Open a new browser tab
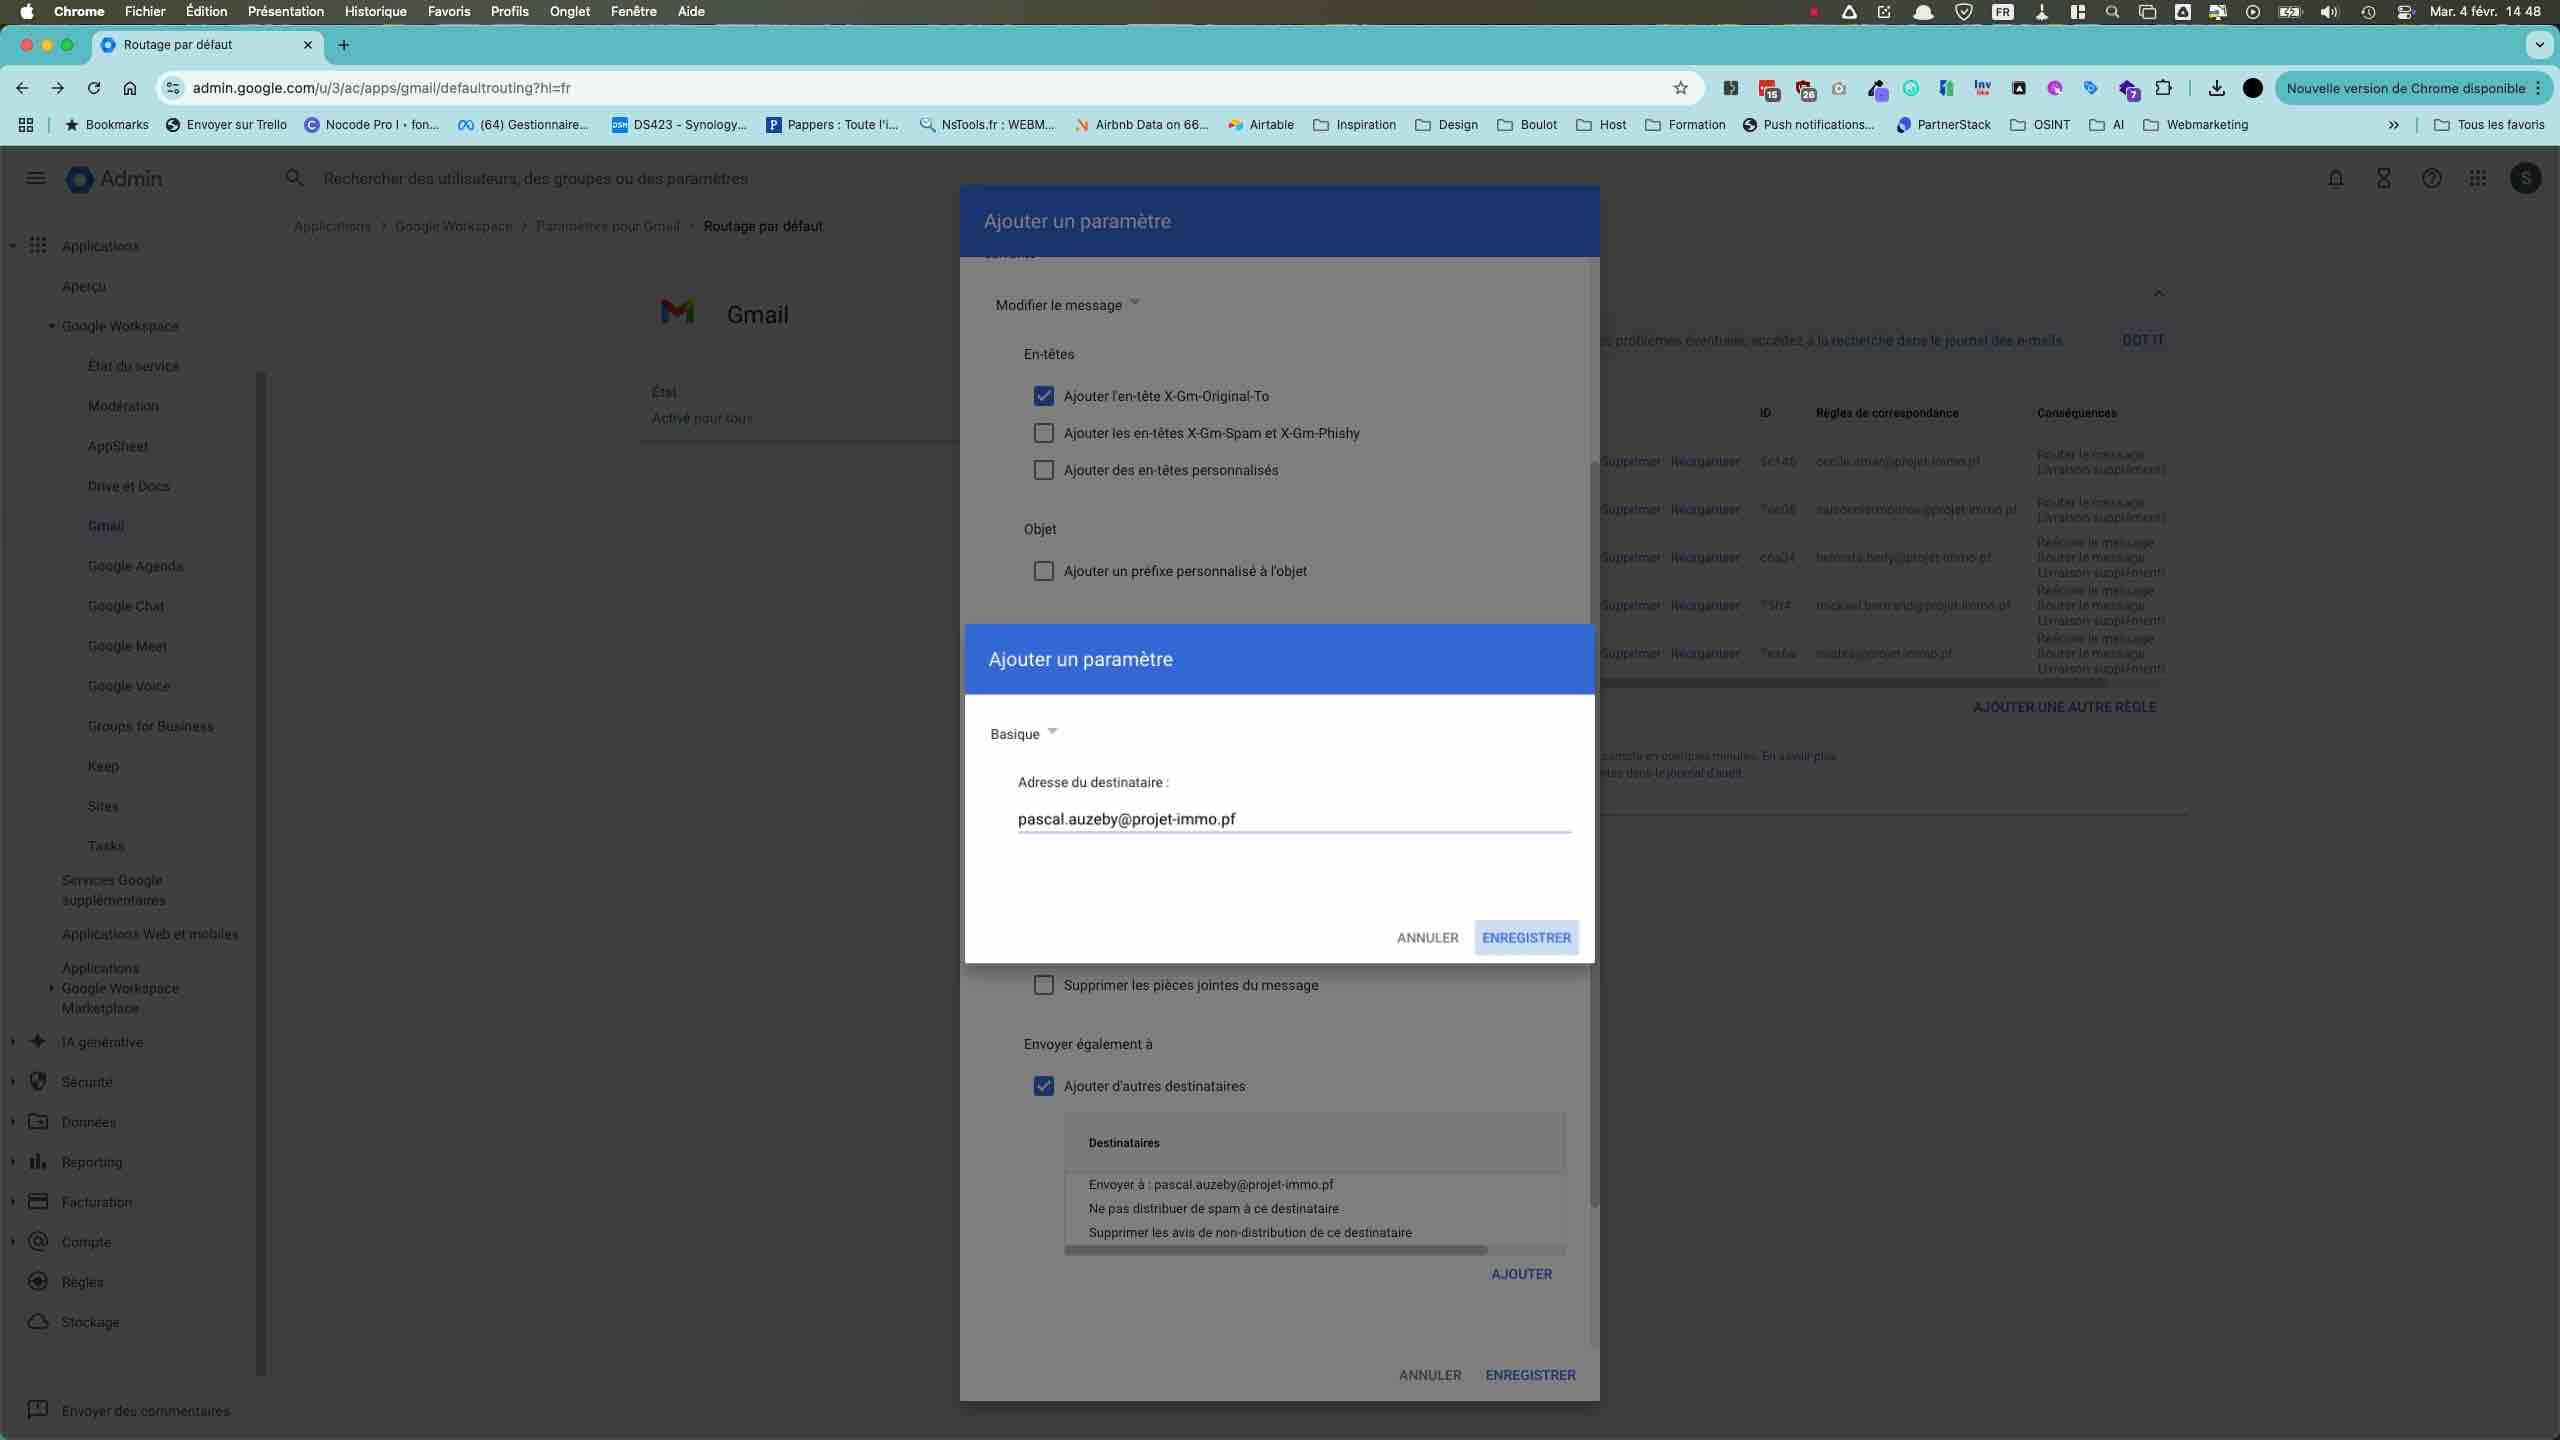Screen dimensions: 2560x1440 (x=344, y=45)
